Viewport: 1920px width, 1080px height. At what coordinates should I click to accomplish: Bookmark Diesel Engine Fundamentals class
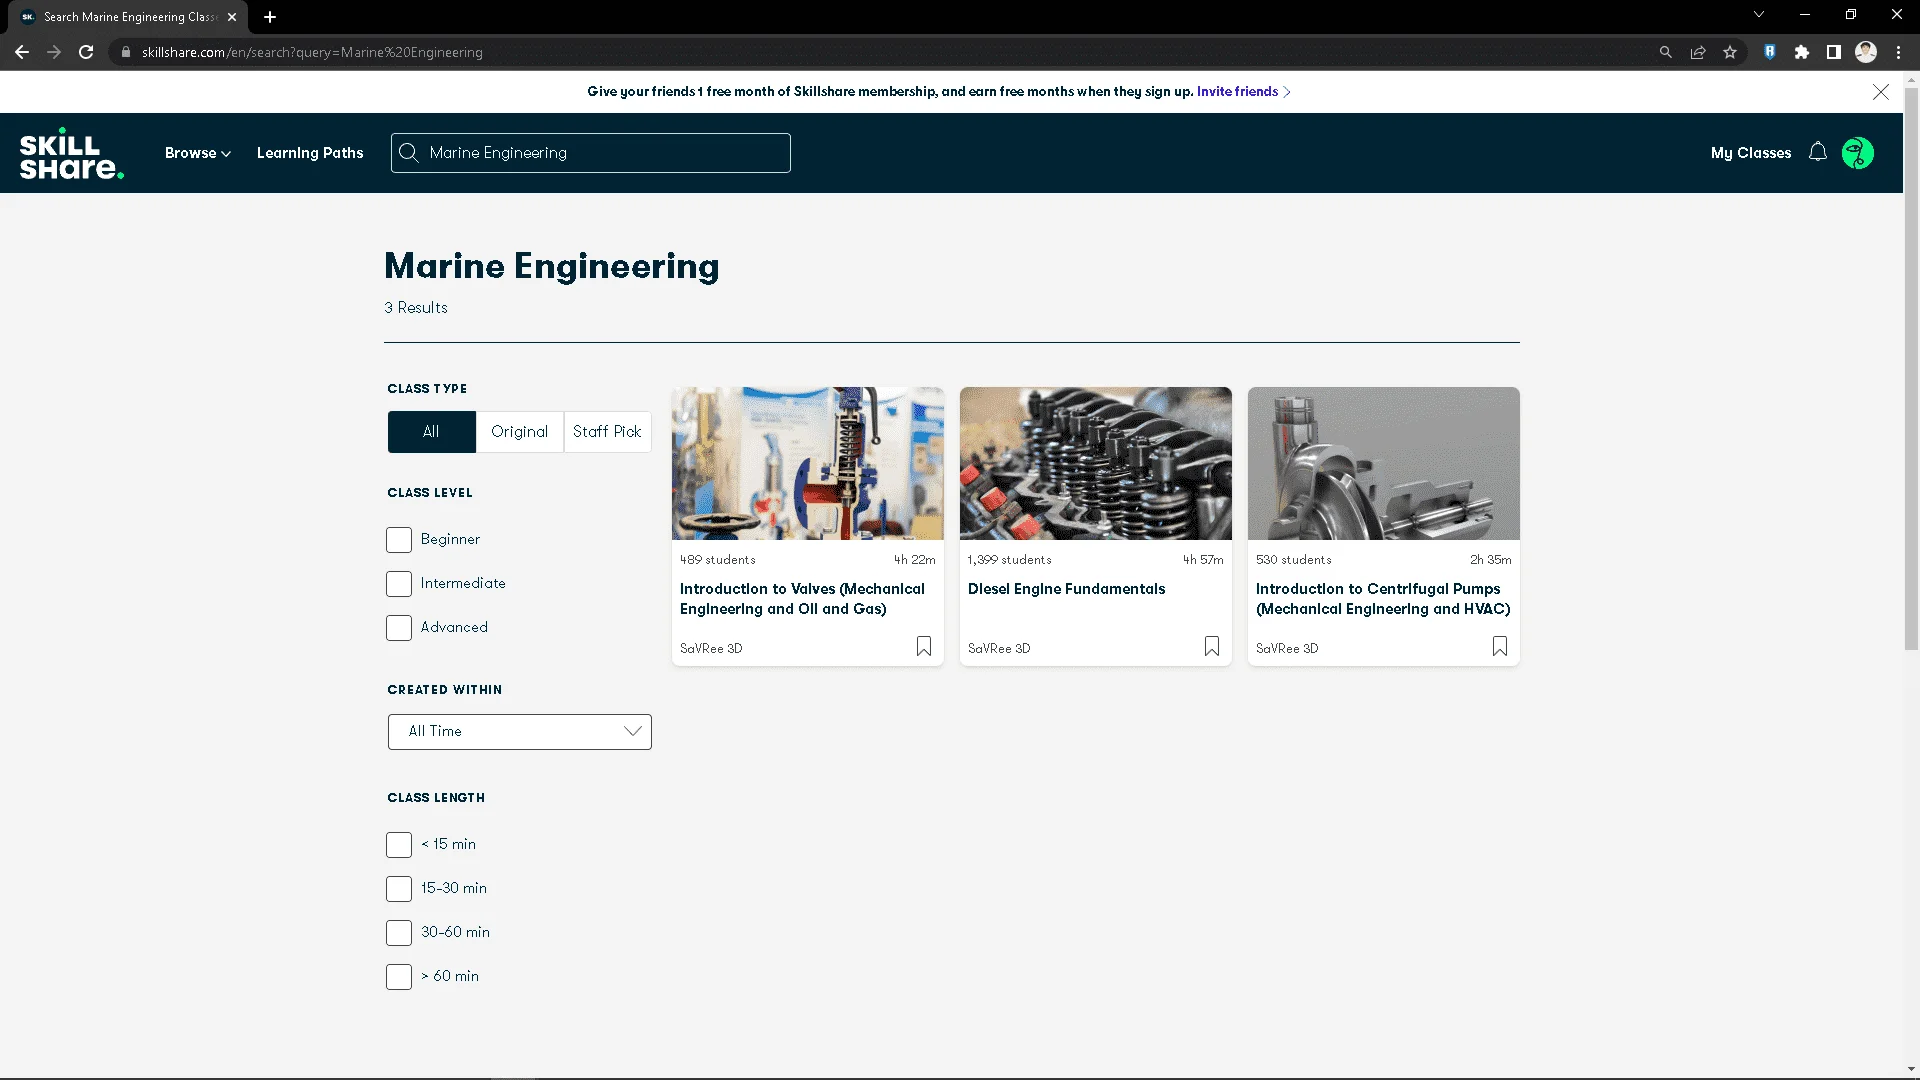tap(1212, 647)
